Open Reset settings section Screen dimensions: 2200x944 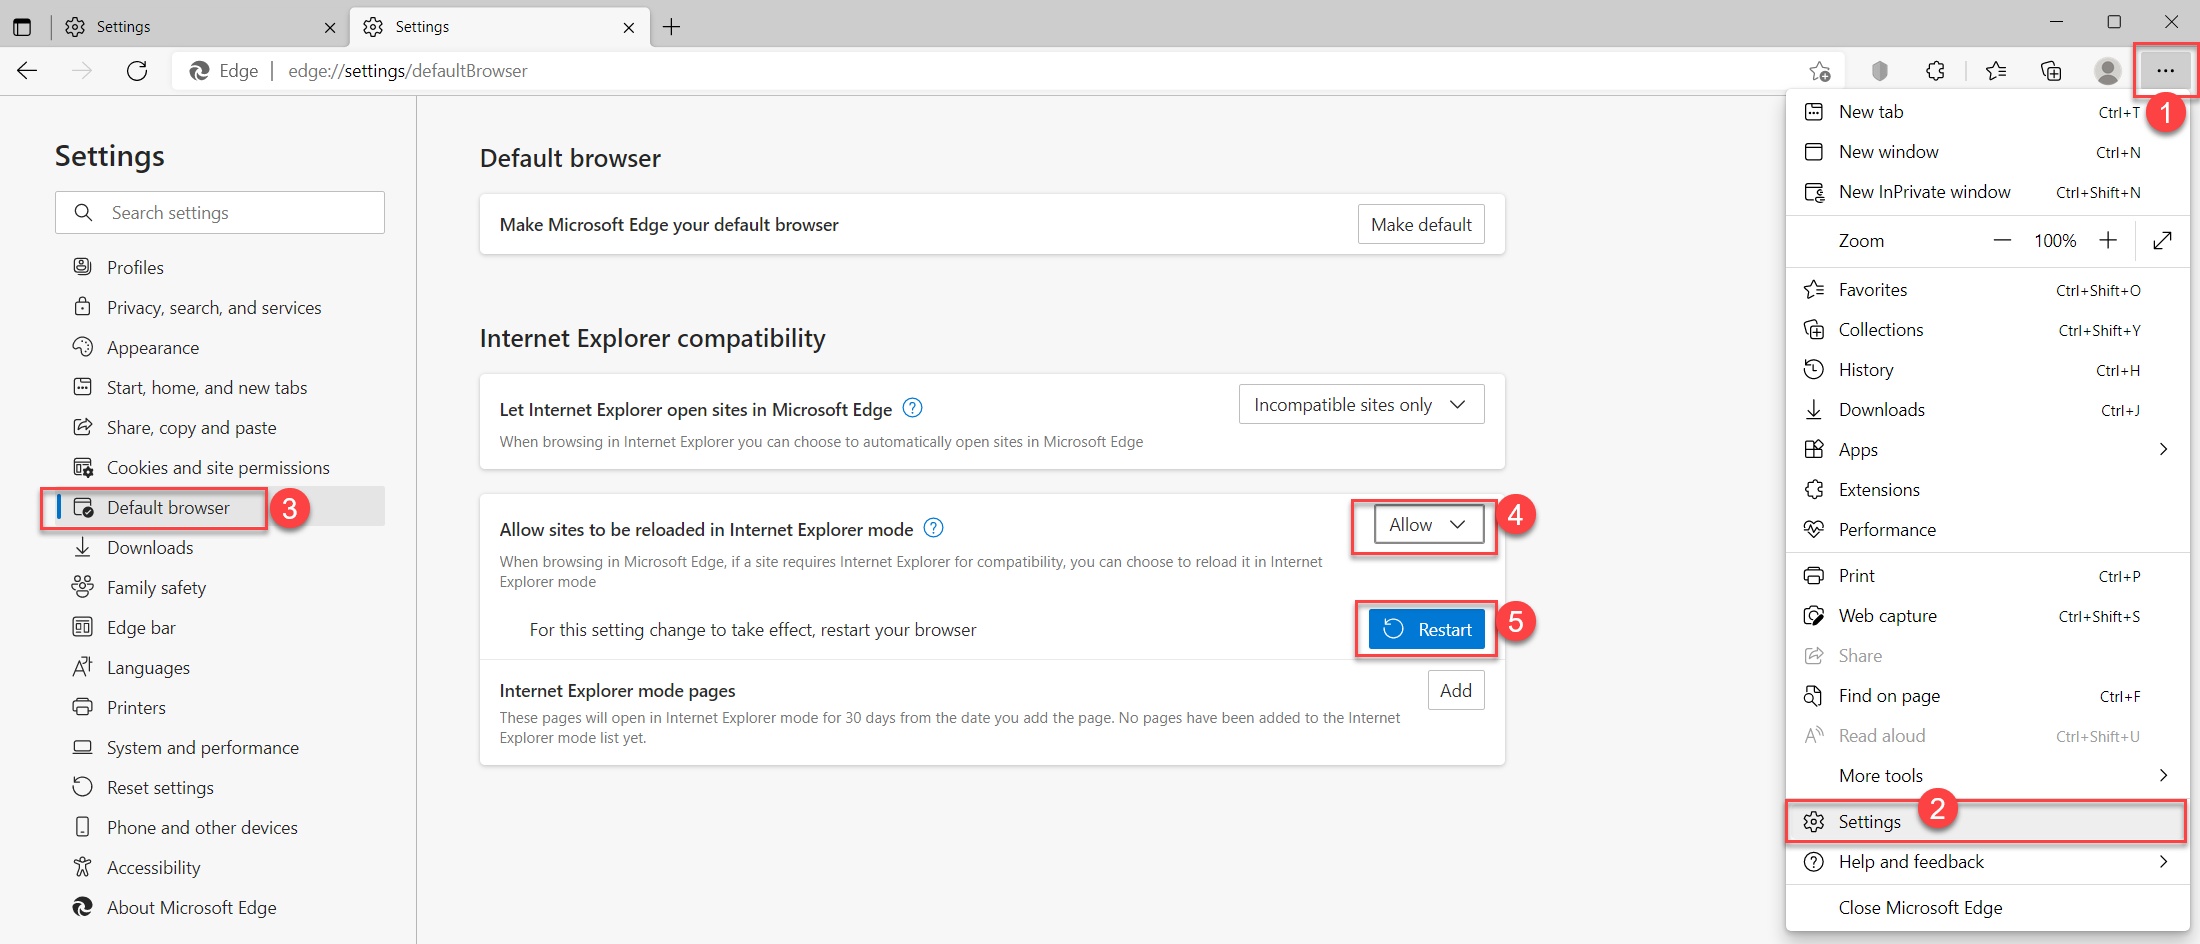tap(220, 787)
